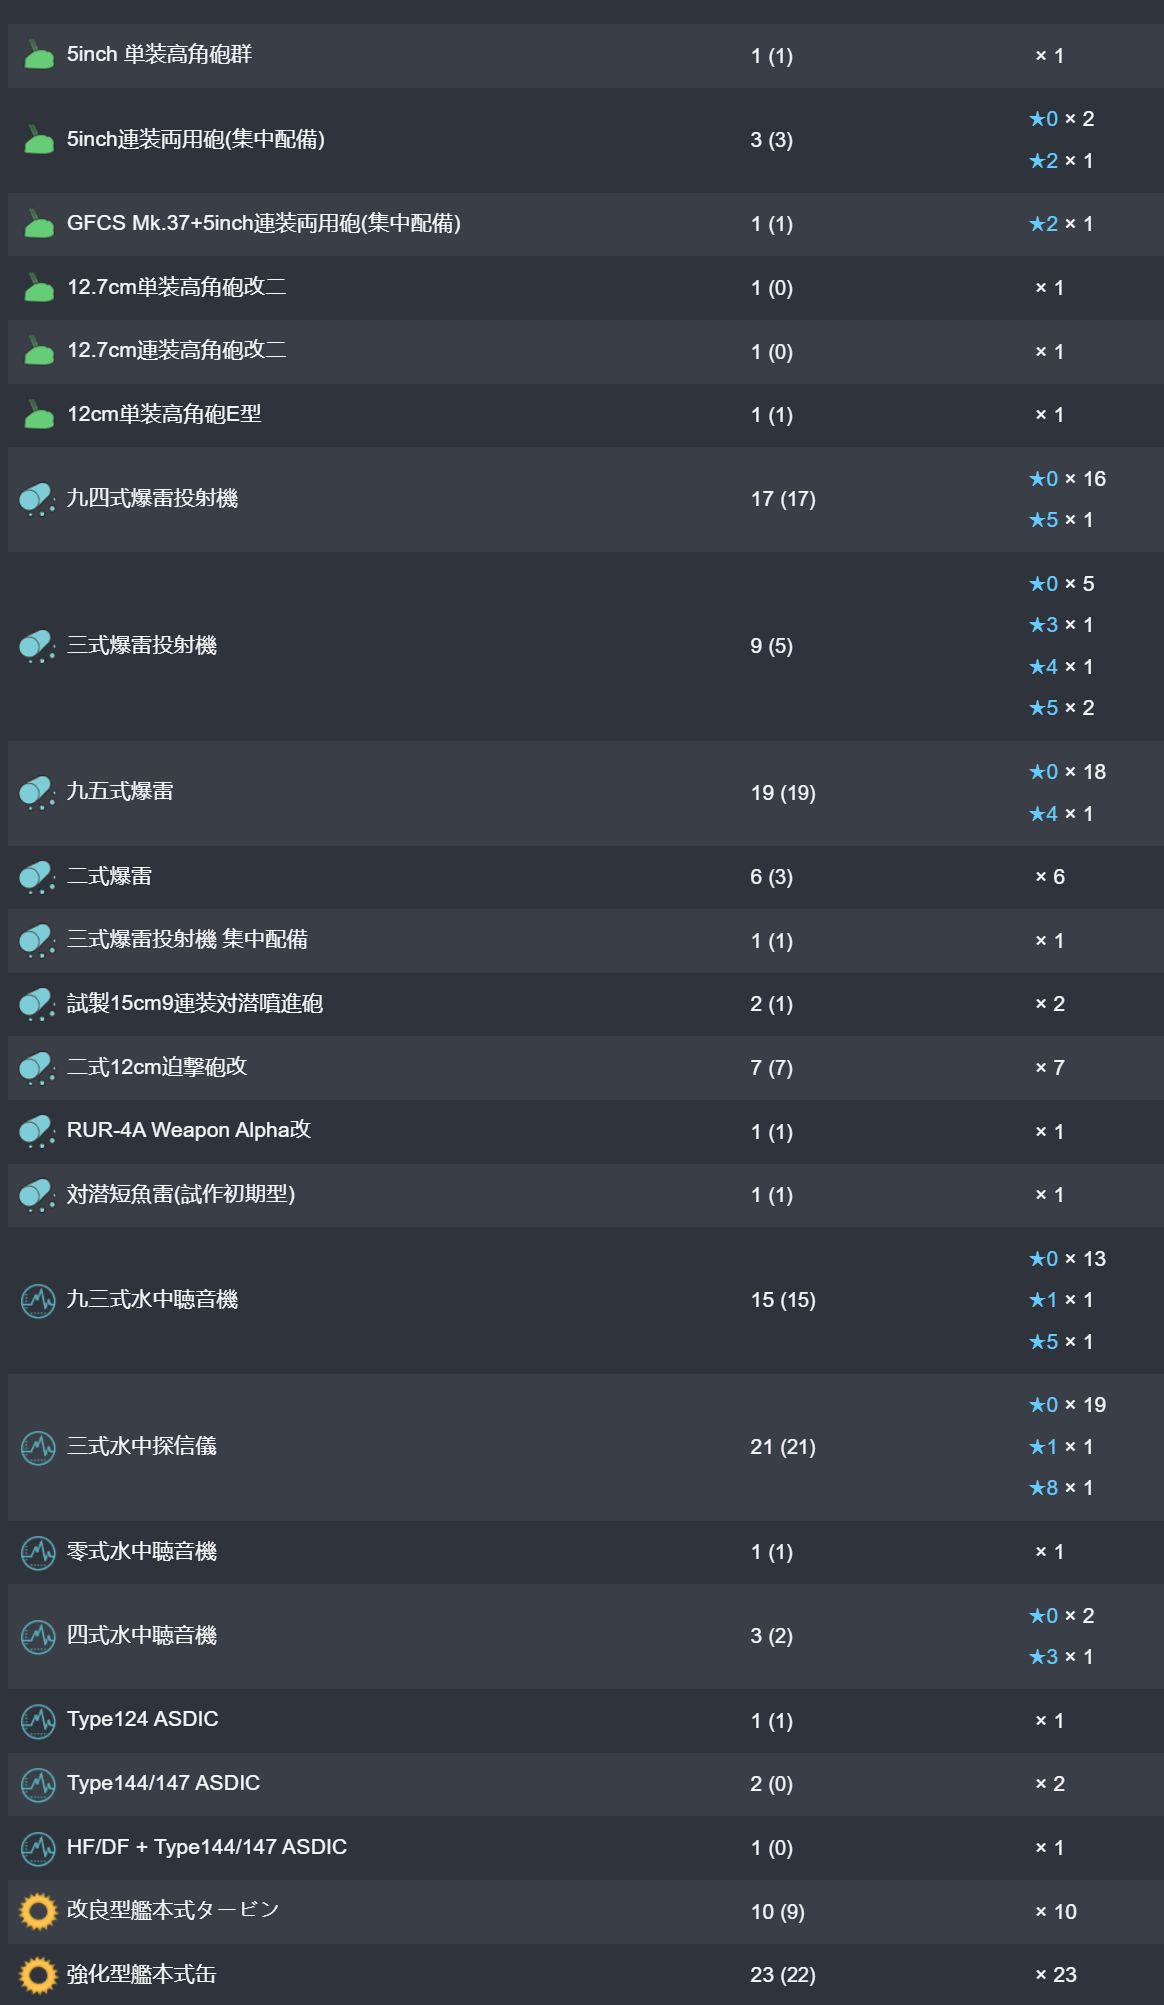Viewport: 1164px width, 2005px height.
Task: Click the ★5 × 2 entry for 三式爆雷投射機
Action: [1062, 708]
